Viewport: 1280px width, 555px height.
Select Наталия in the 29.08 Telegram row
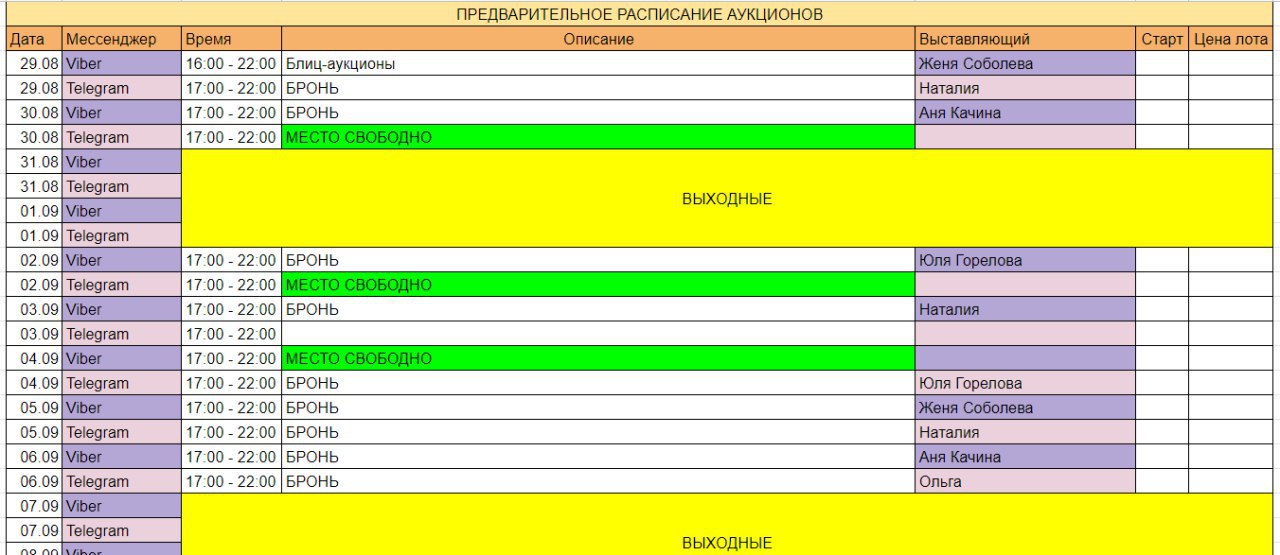1025,88
